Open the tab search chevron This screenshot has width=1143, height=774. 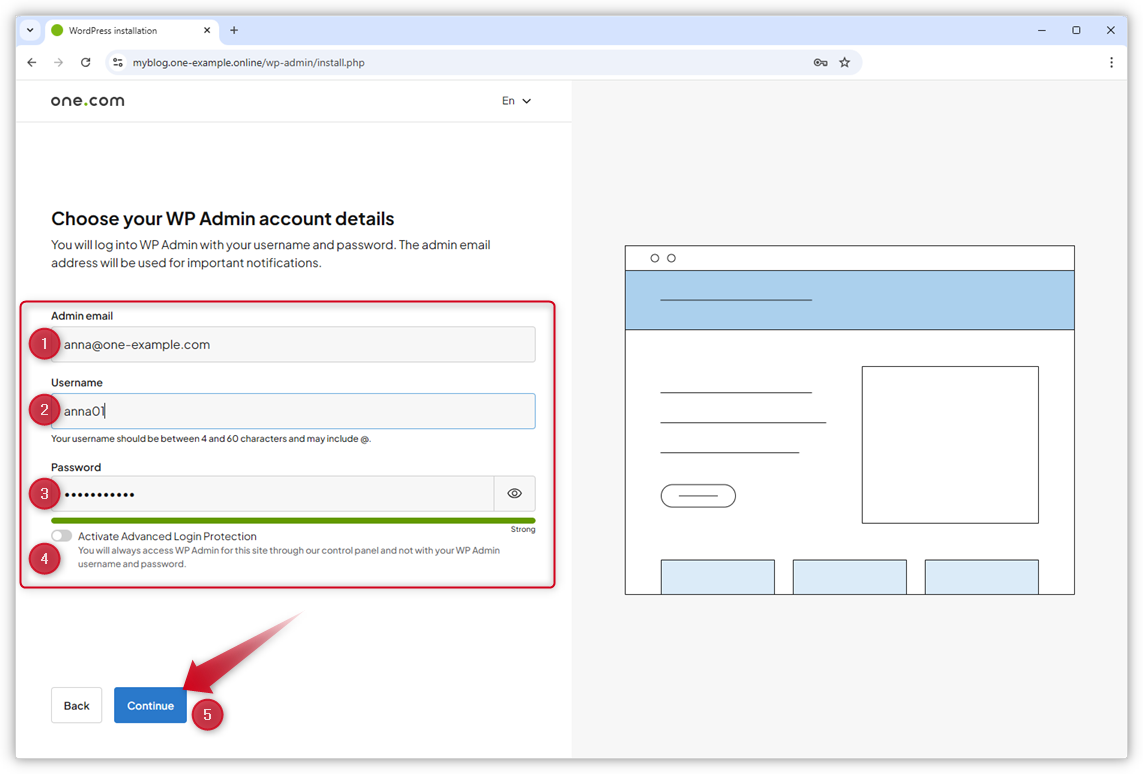(28, 30)
